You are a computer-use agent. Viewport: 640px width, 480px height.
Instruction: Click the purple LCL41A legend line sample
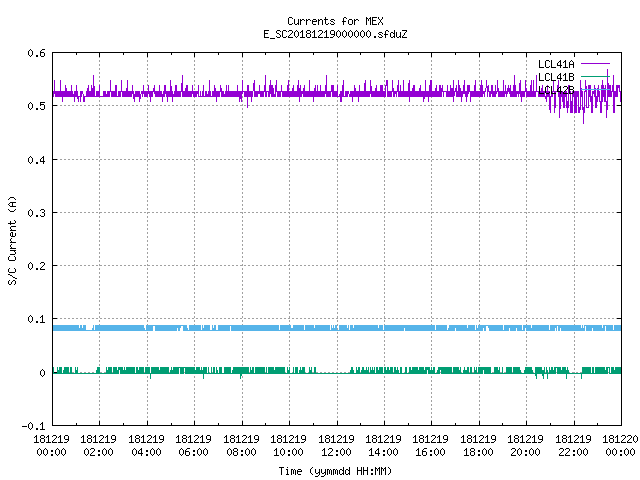coord(595,64)
